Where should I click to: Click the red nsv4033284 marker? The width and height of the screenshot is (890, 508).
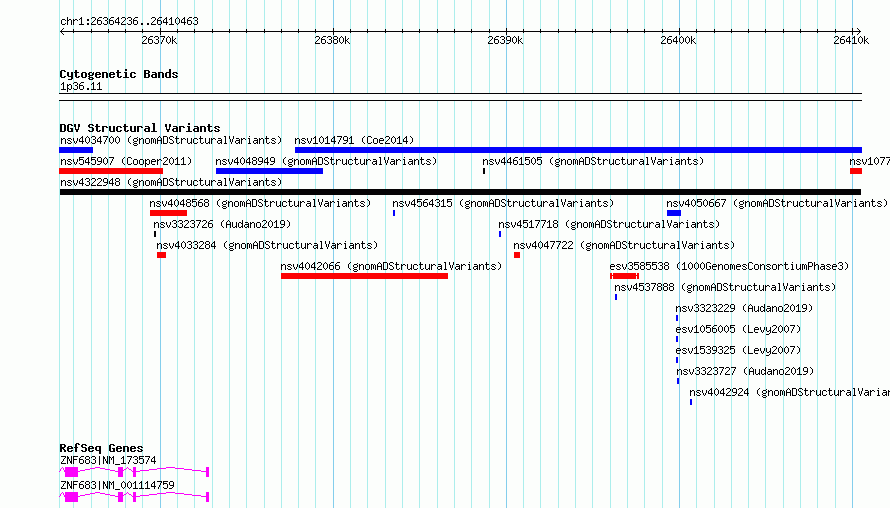(x=162, y=255)
